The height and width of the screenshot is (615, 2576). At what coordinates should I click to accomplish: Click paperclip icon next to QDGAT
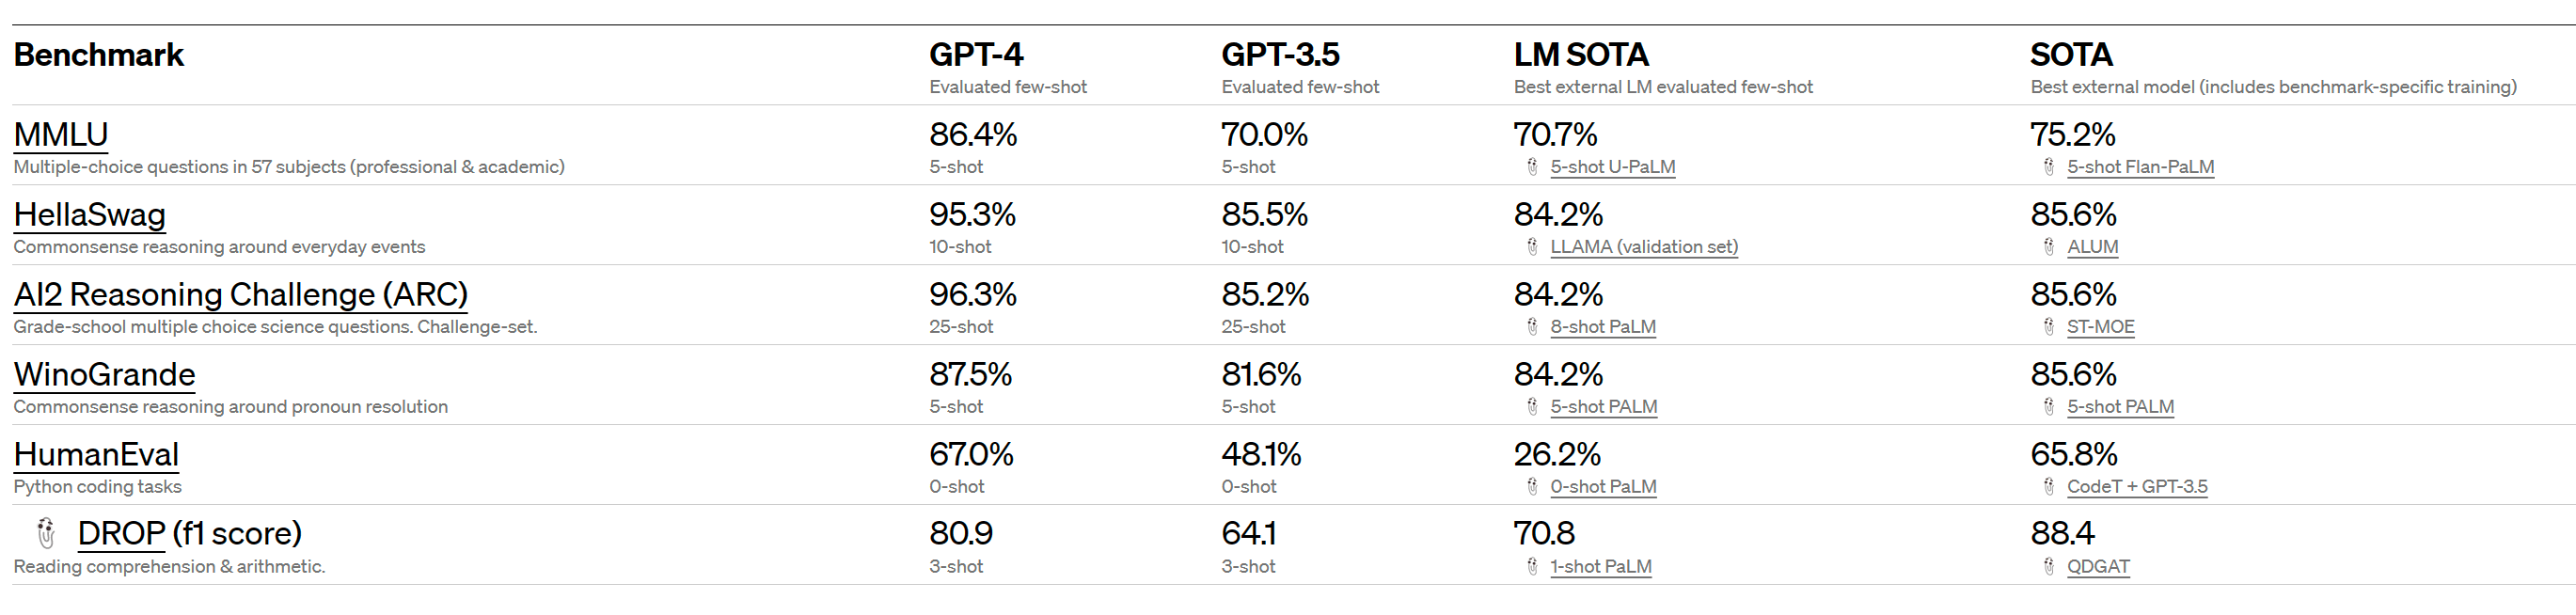click(x=2049, y=567)
